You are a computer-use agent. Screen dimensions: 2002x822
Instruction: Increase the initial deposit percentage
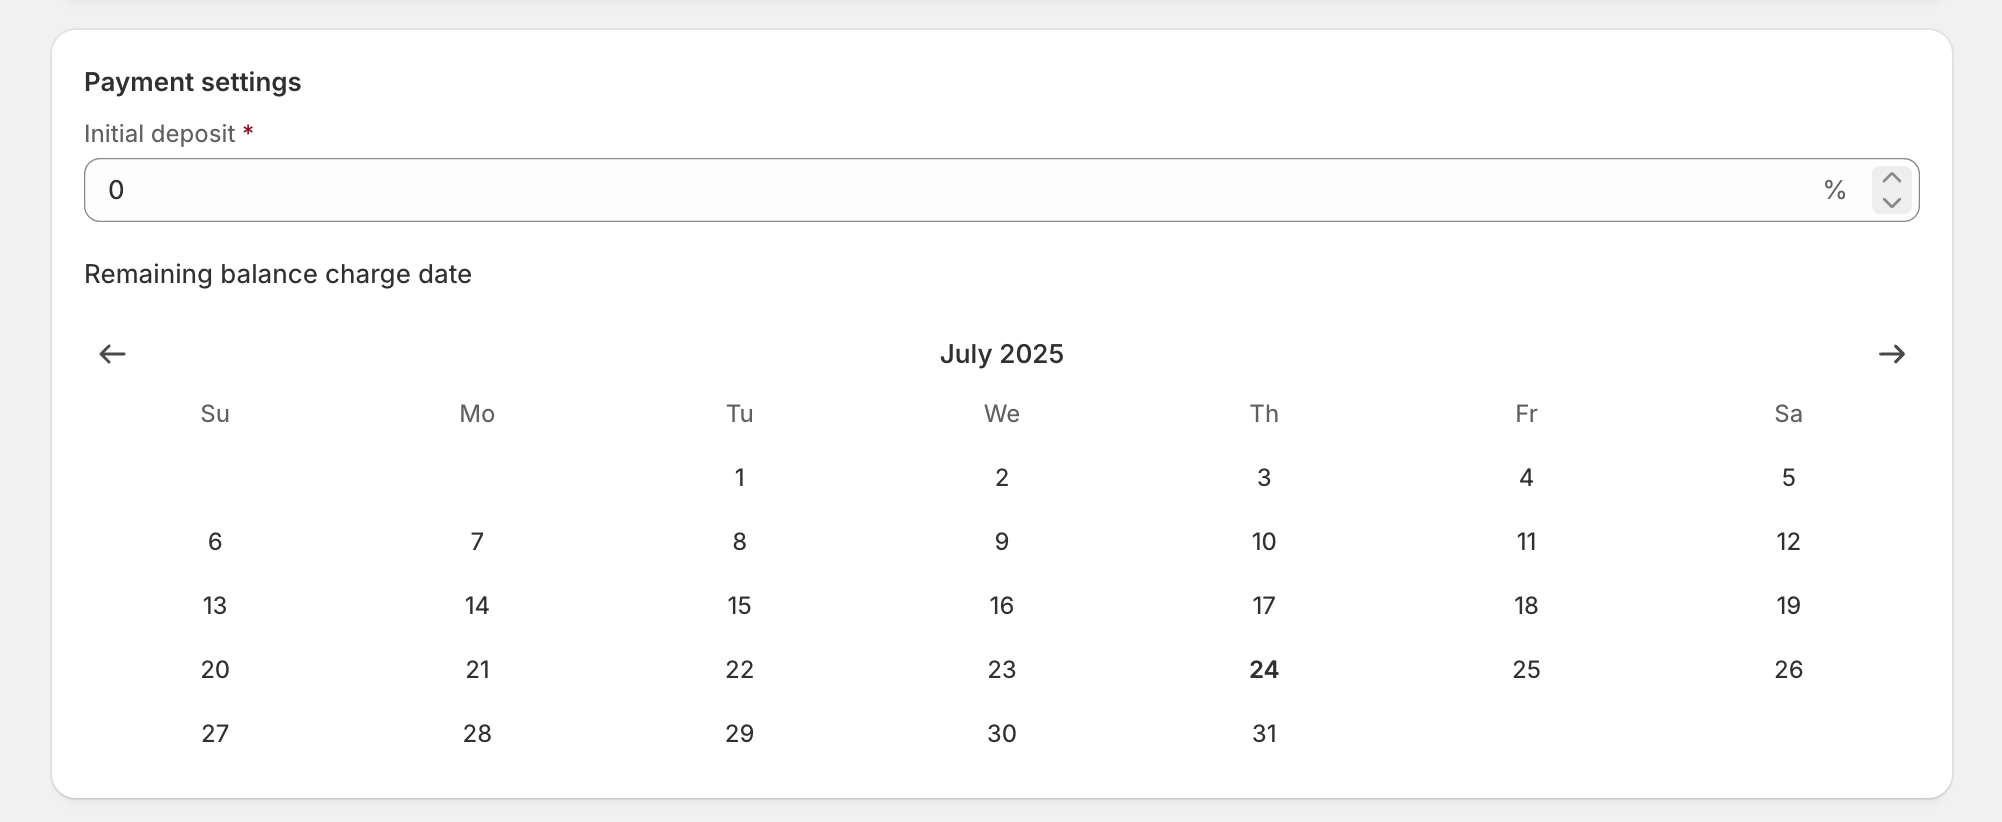tap(1891, 178)
